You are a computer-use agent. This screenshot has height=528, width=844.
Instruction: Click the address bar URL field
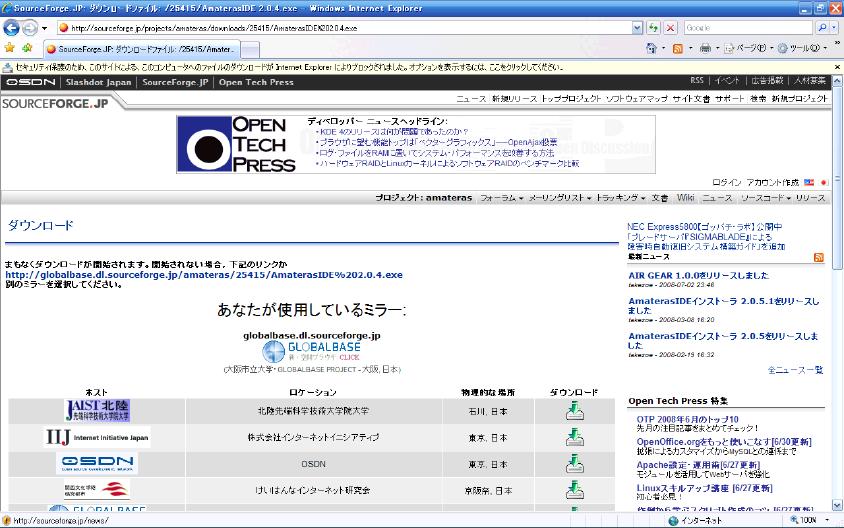point(343,28)
